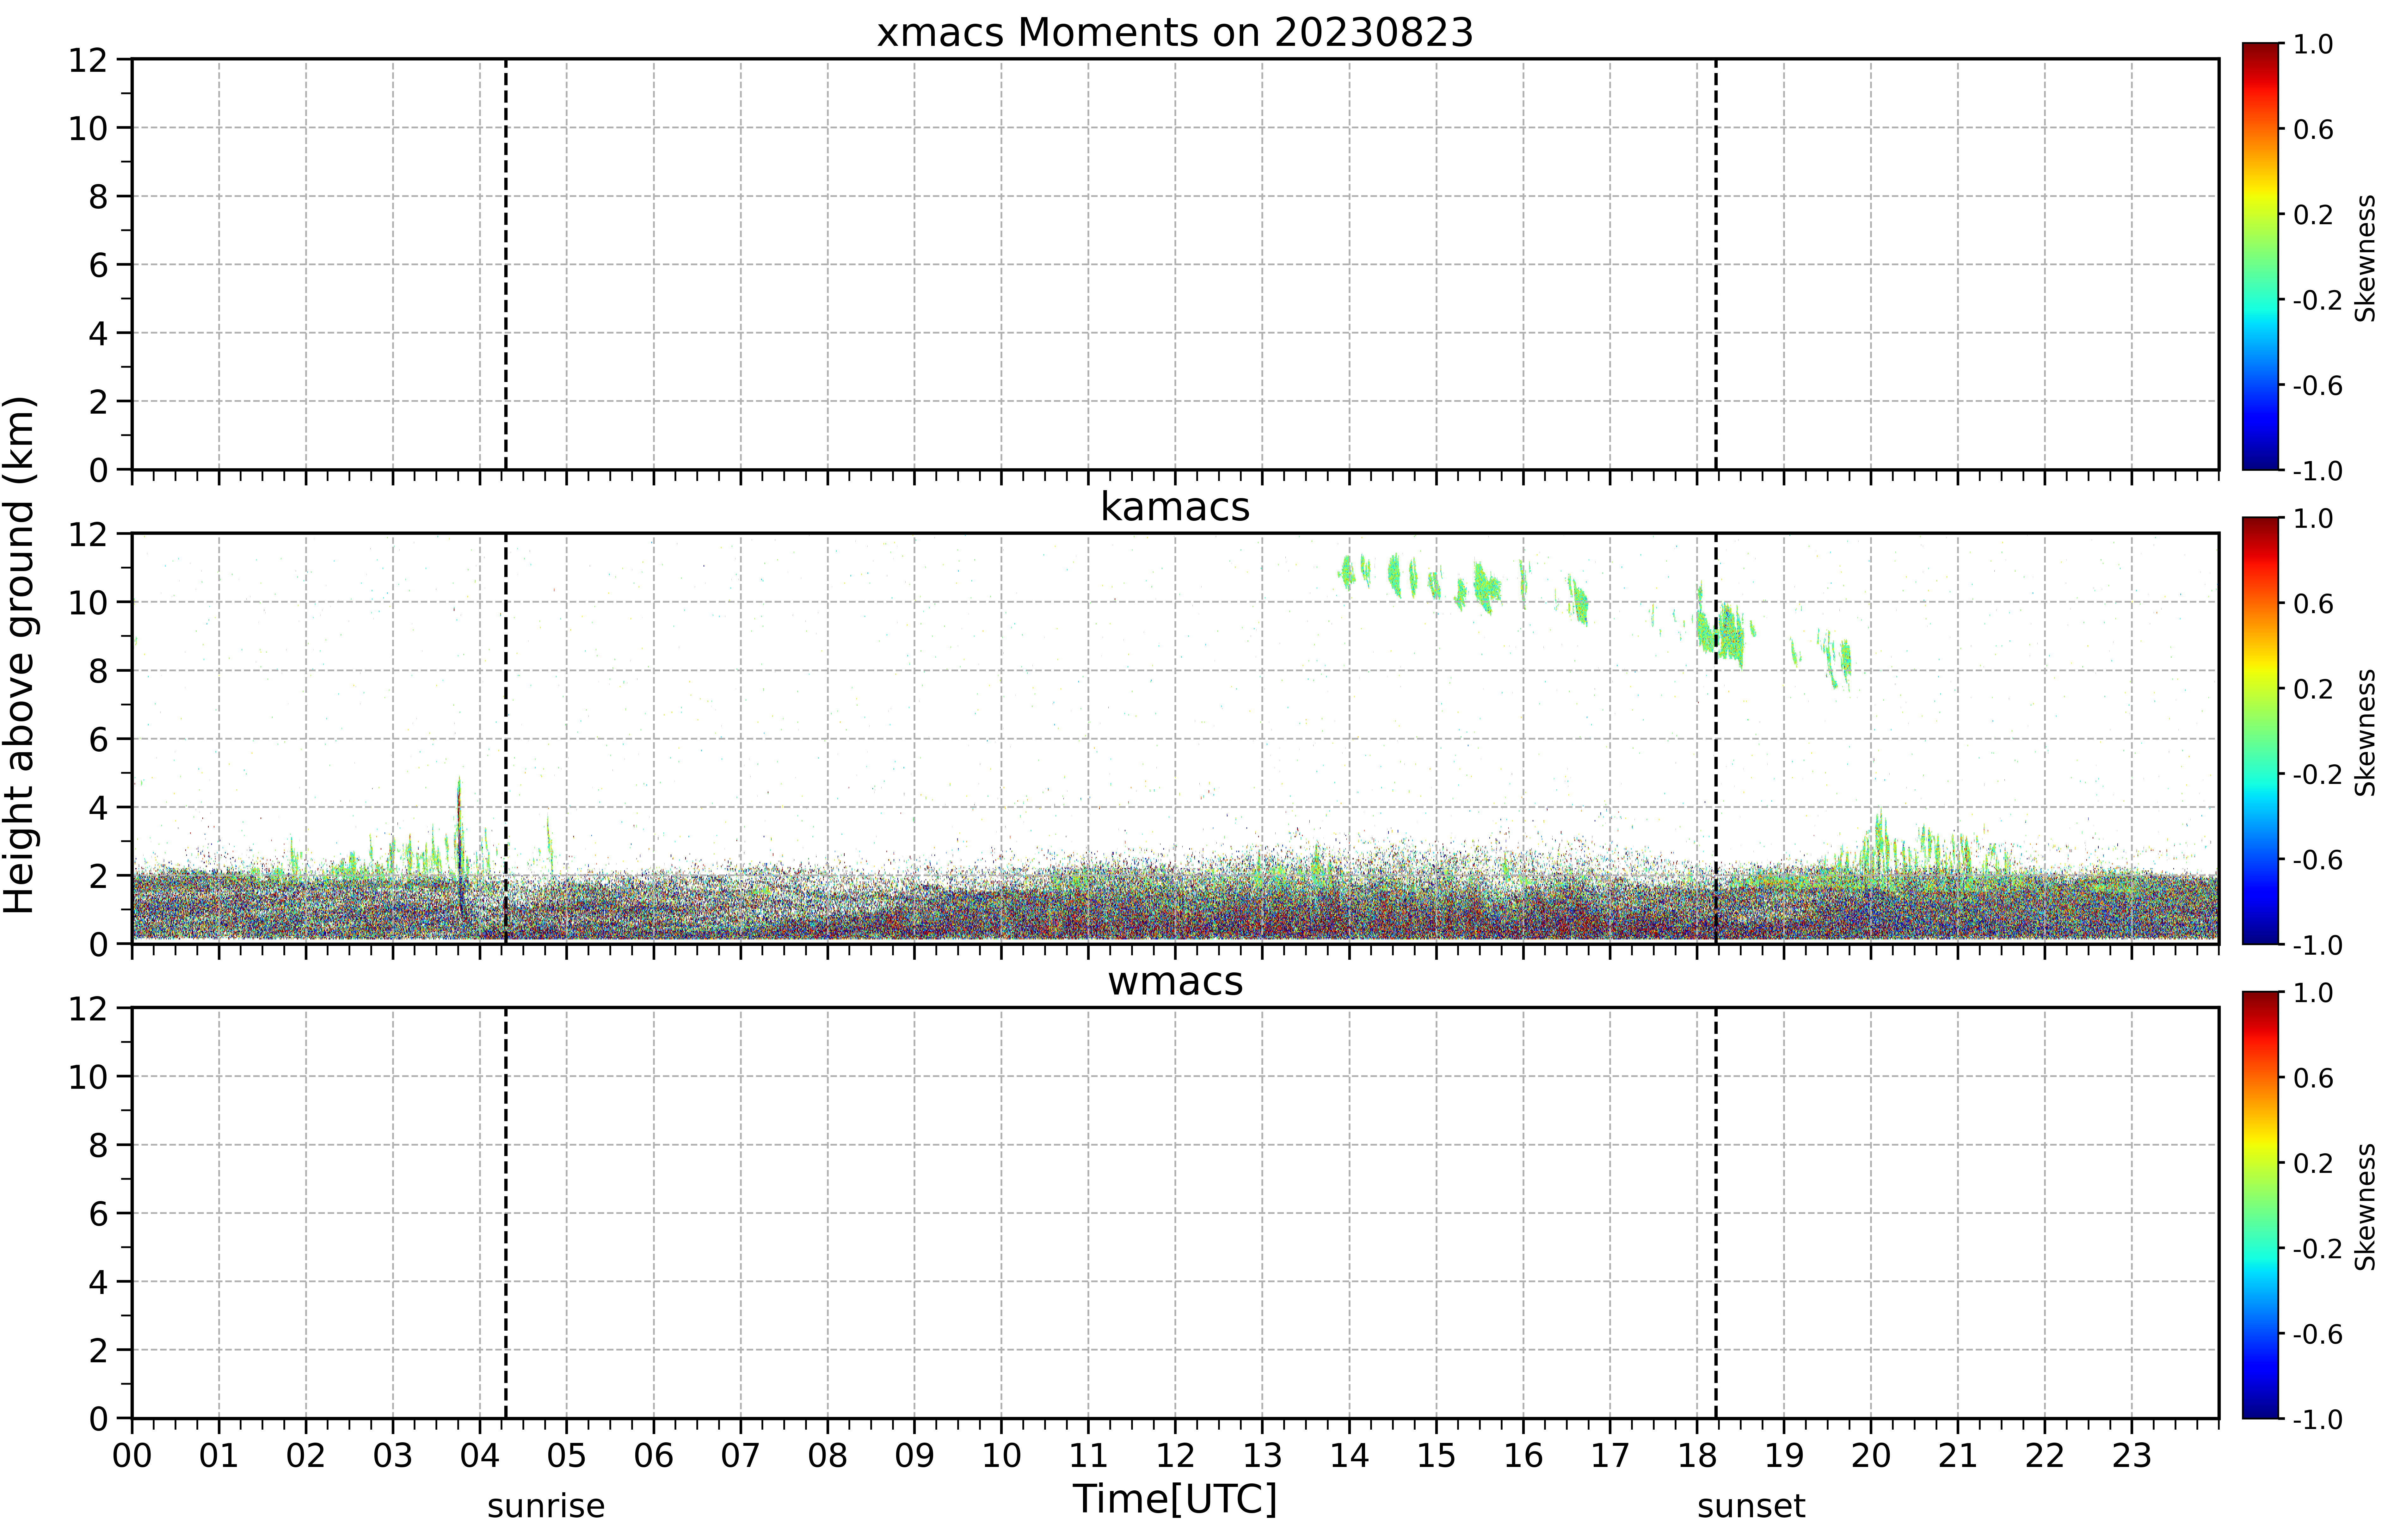Viewport: 2394px width, 1540px height.
Task: Click the plot title 'xmacs Moments on 20230823'
Action: pos(1175,33)
